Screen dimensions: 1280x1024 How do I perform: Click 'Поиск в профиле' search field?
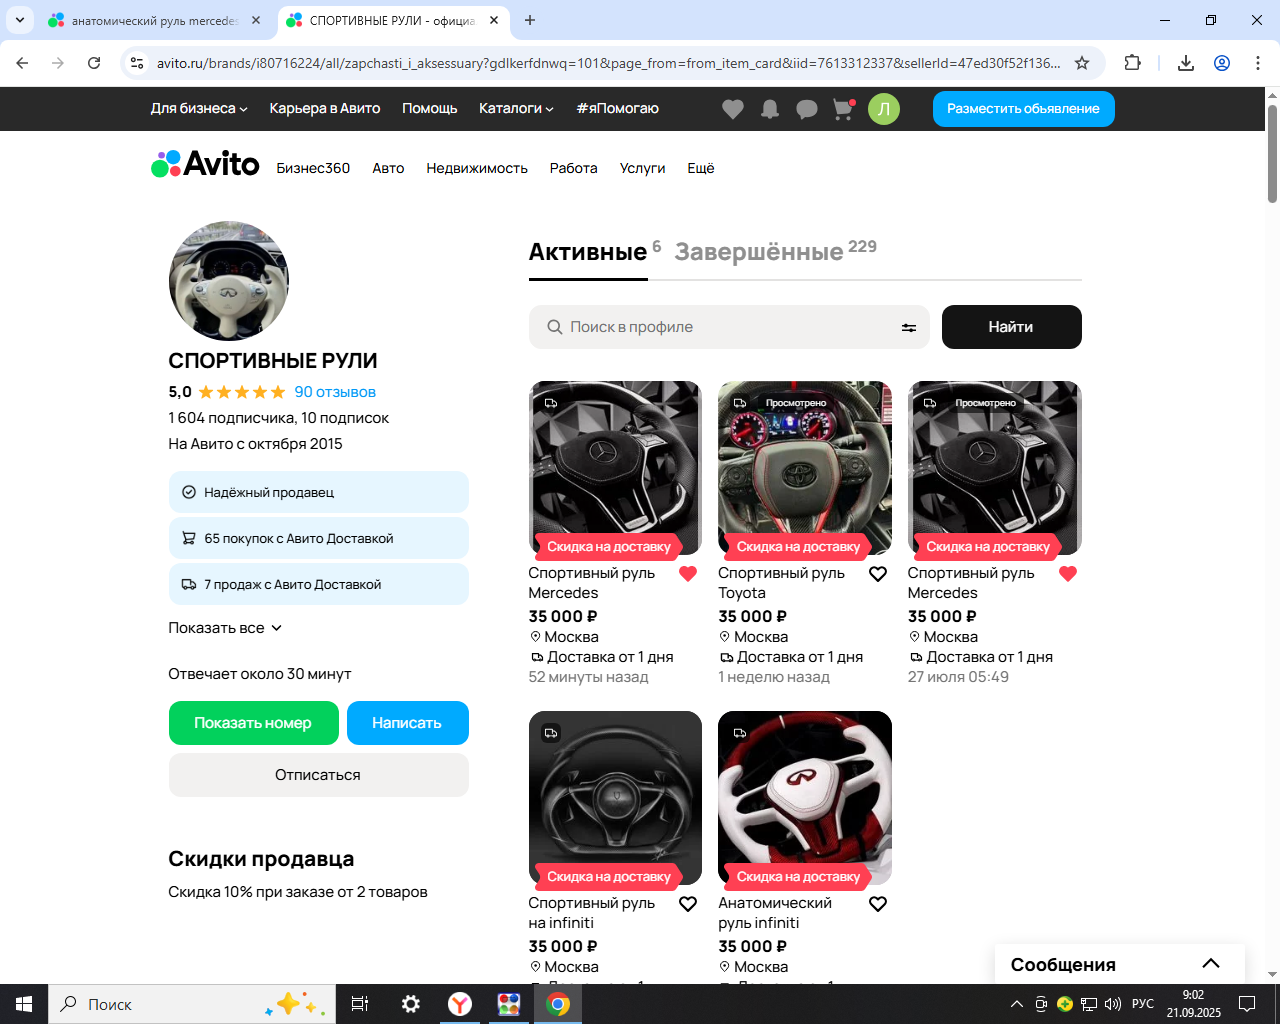(x=729, y=327)
